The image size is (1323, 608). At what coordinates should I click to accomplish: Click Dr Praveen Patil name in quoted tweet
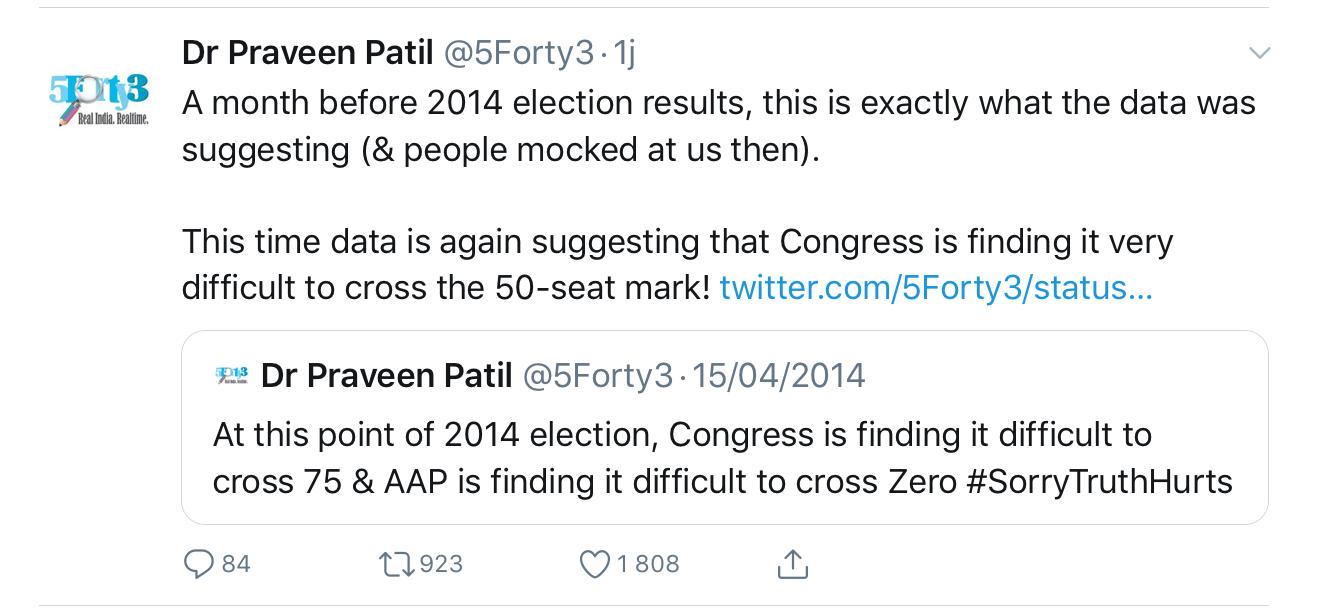tap(386, 376)
